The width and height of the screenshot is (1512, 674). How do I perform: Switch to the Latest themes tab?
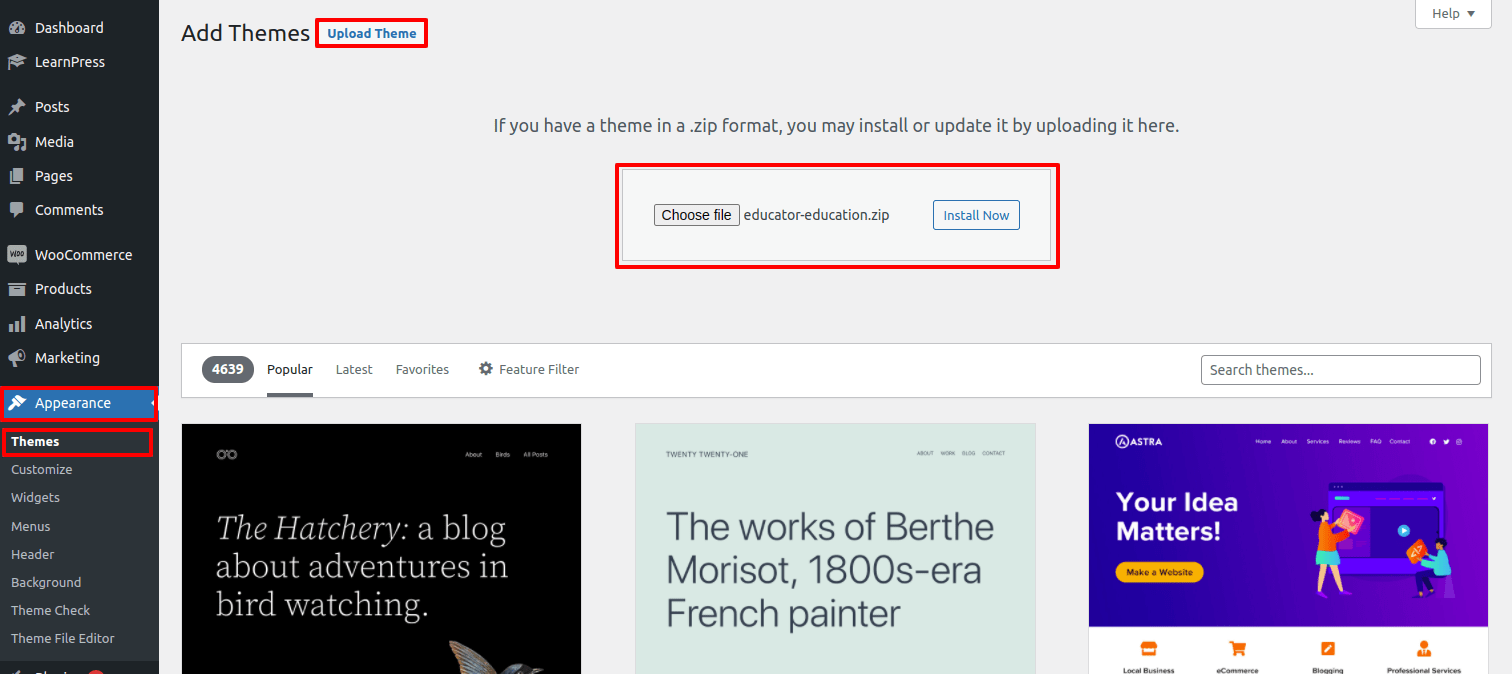point(354,369)
